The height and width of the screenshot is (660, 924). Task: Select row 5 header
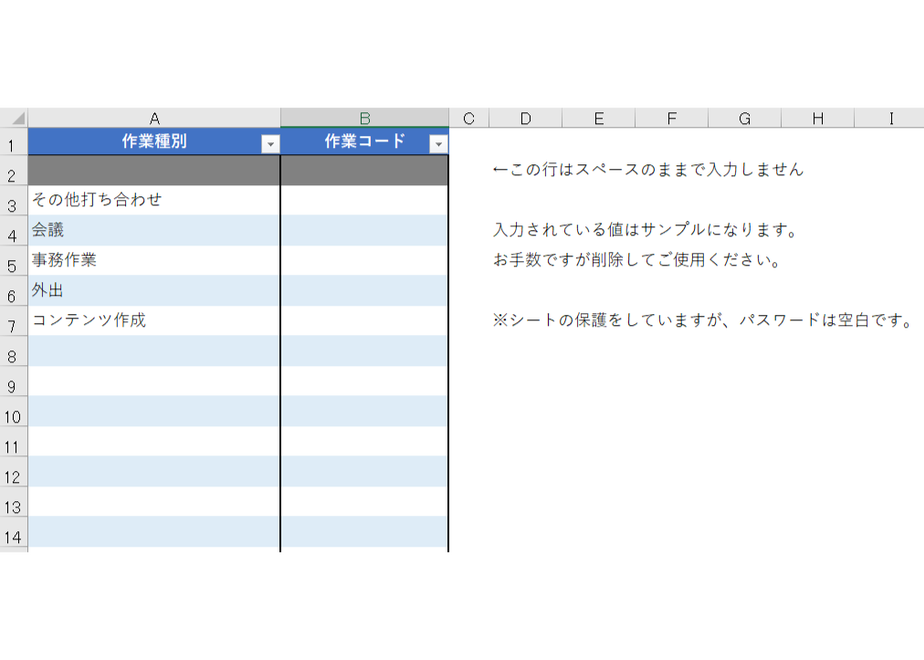pos(14,261)
